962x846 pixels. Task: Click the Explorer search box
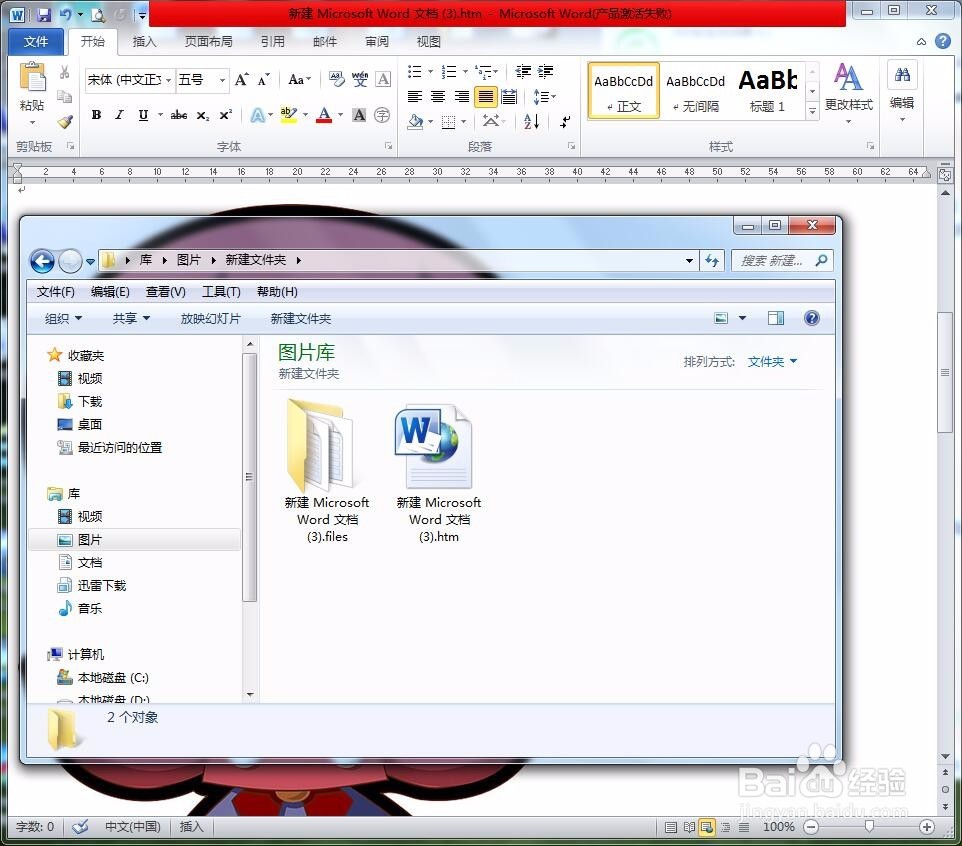coord(782,261)
